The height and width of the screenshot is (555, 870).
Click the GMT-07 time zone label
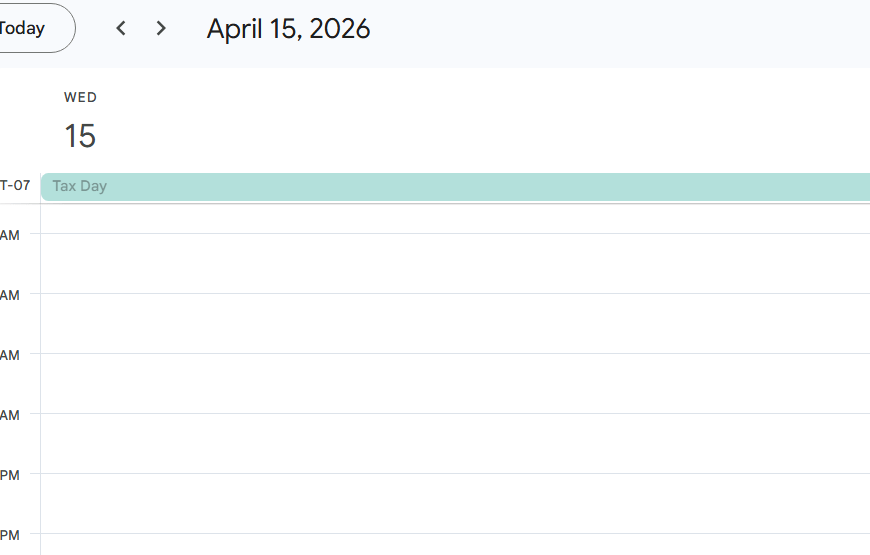pos(15,186)
